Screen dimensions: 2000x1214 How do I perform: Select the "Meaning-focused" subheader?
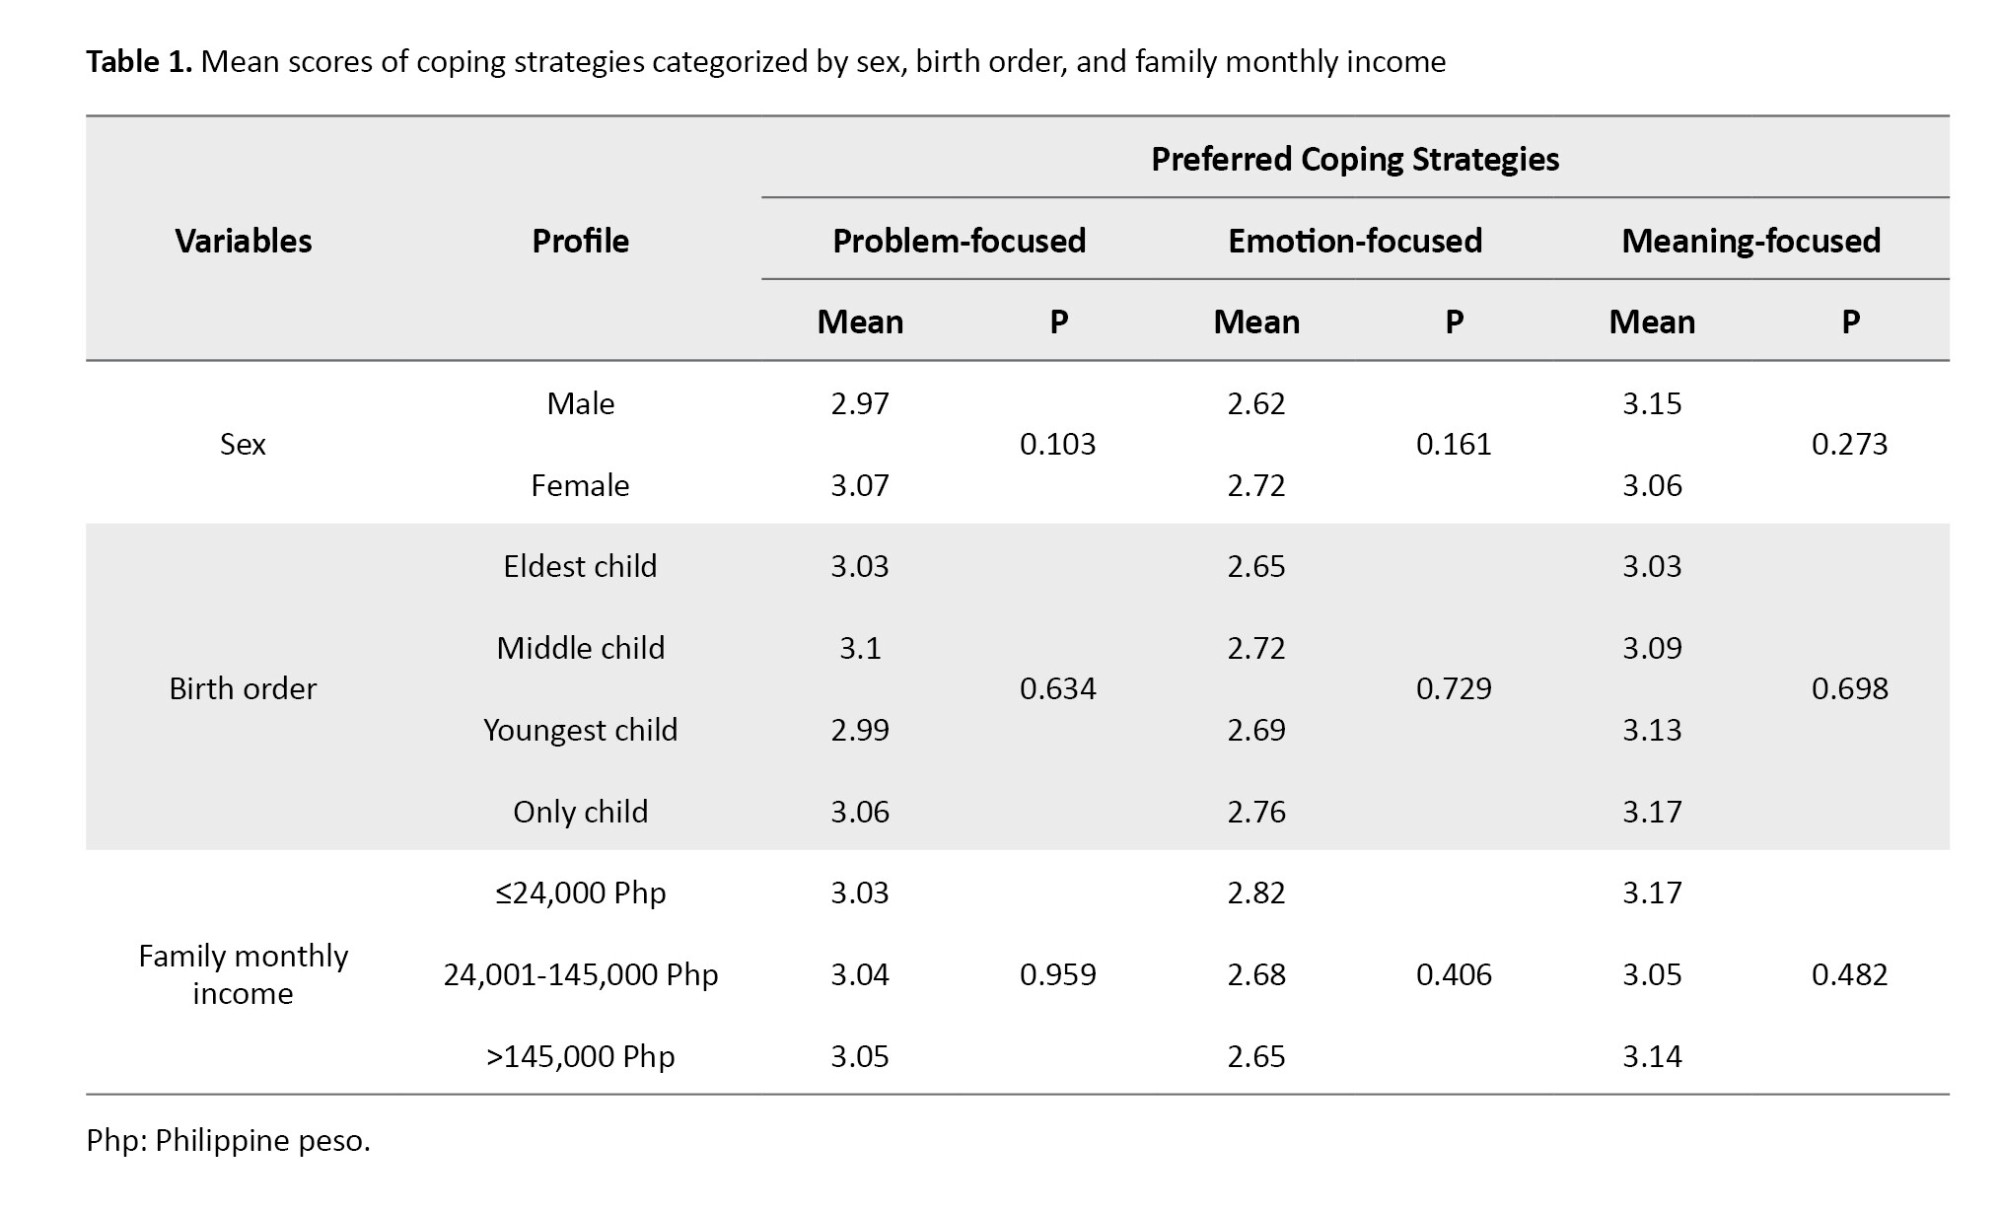(x=1750, y=241)
